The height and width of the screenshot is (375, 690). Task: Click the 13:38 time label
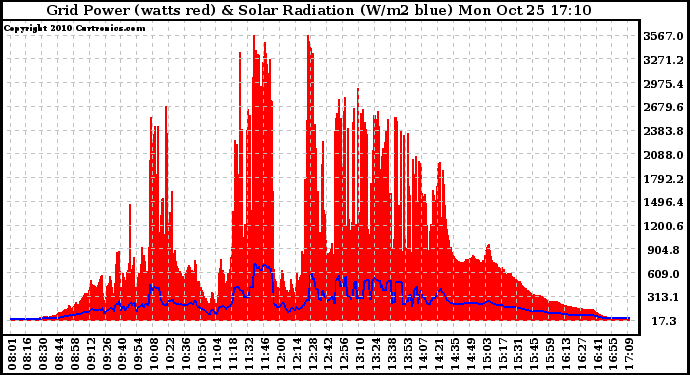(x=391, y=353)
